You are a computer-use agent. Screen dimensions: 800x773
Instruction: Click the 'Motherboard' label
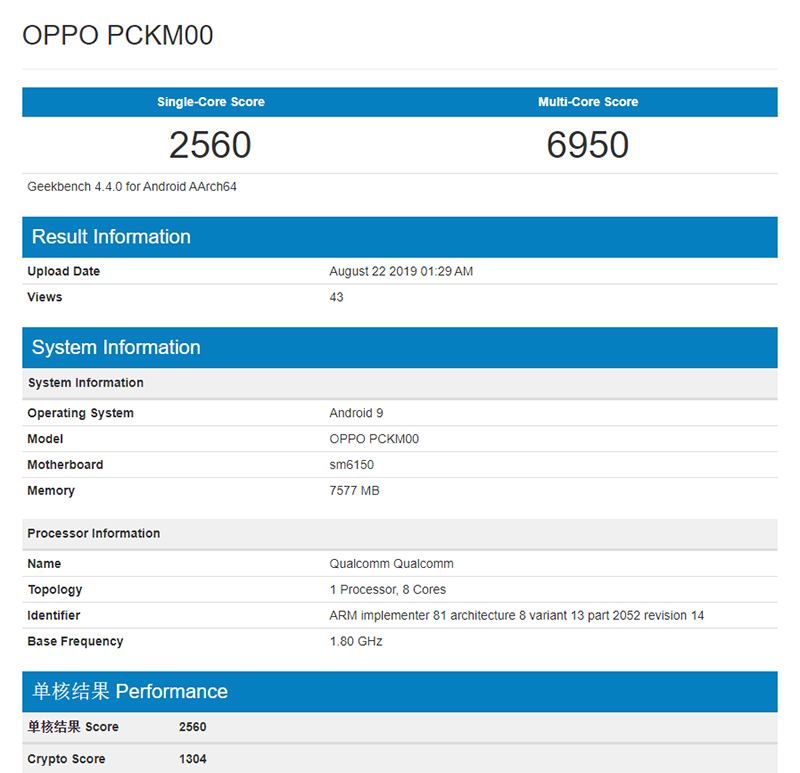pos(65,465)
